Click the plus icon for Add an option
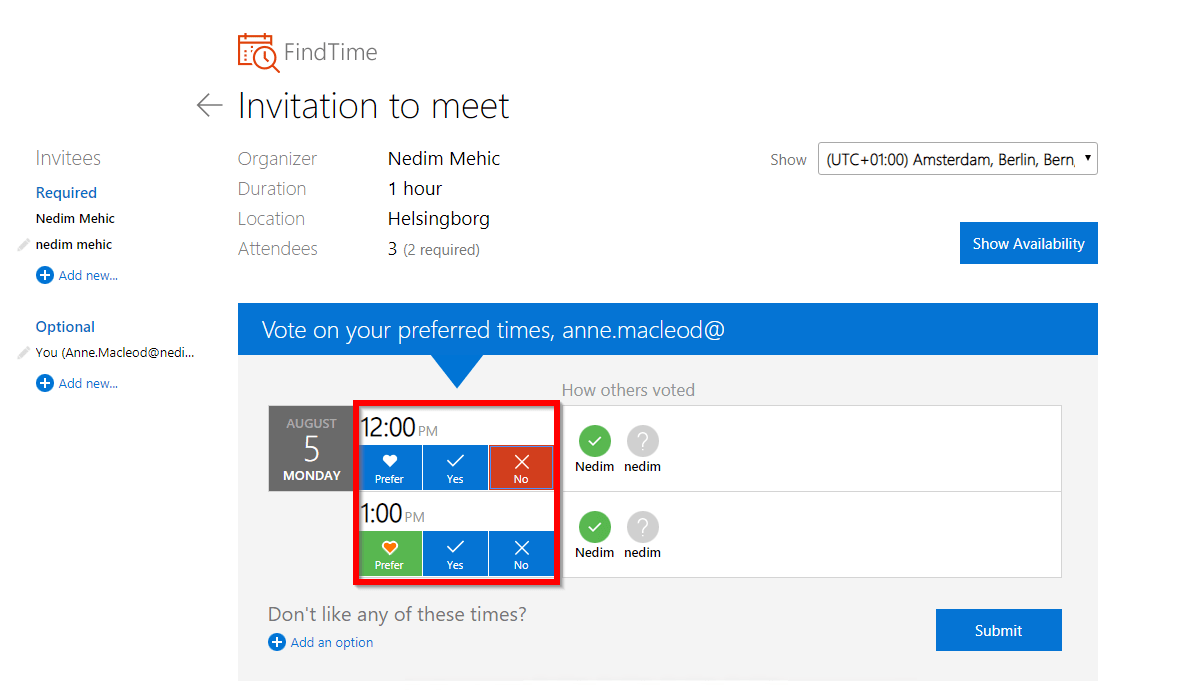1195x693 pixels. pos(277,642)
